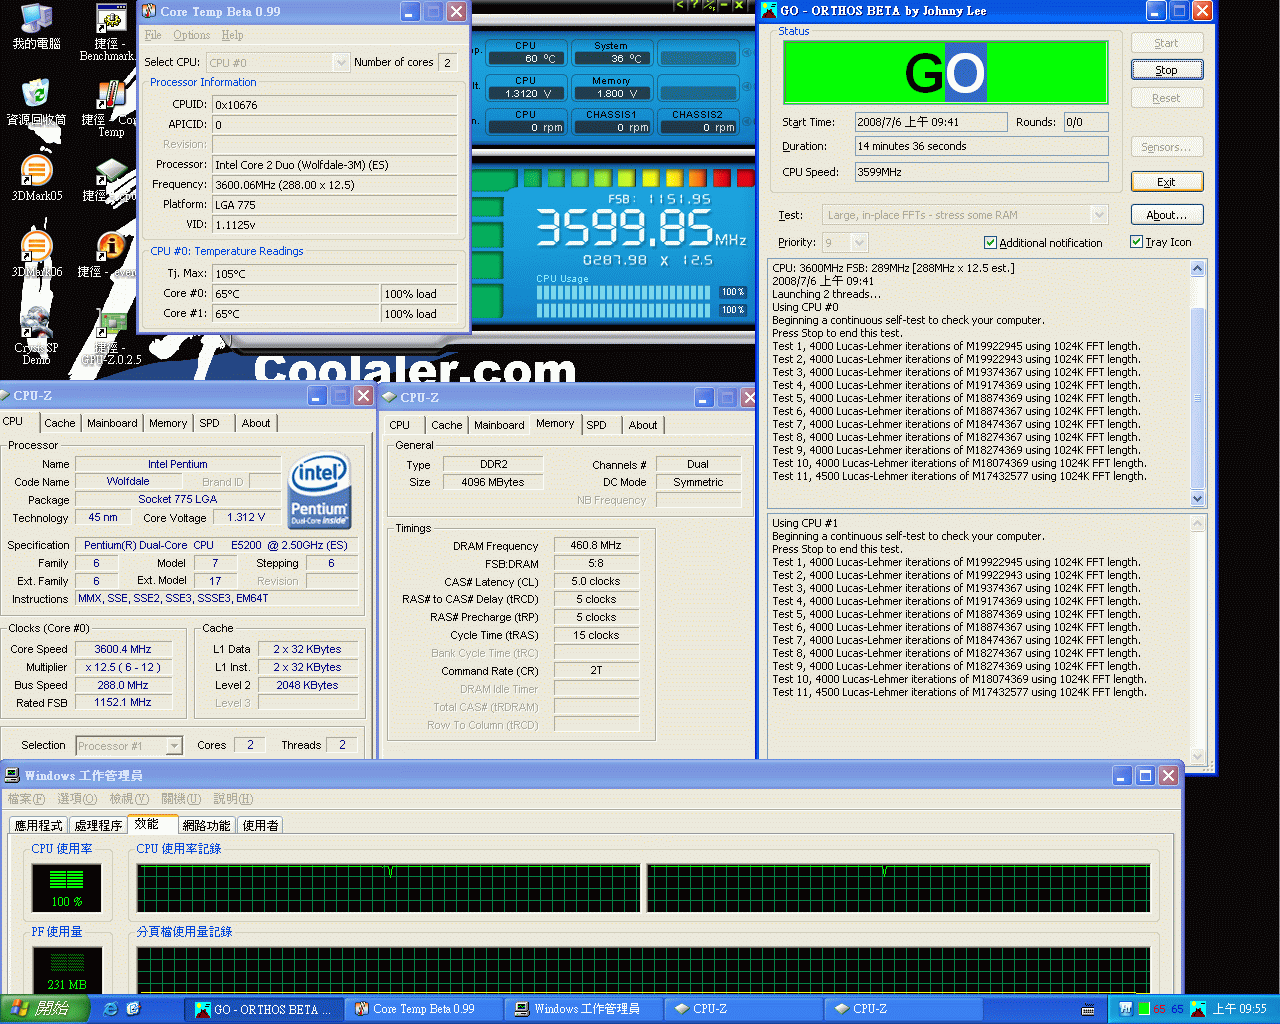This screenshot has width=1280, height=1024.
Task: Select the 處理程序 tab in Task Manager
Action: point(98,825)
